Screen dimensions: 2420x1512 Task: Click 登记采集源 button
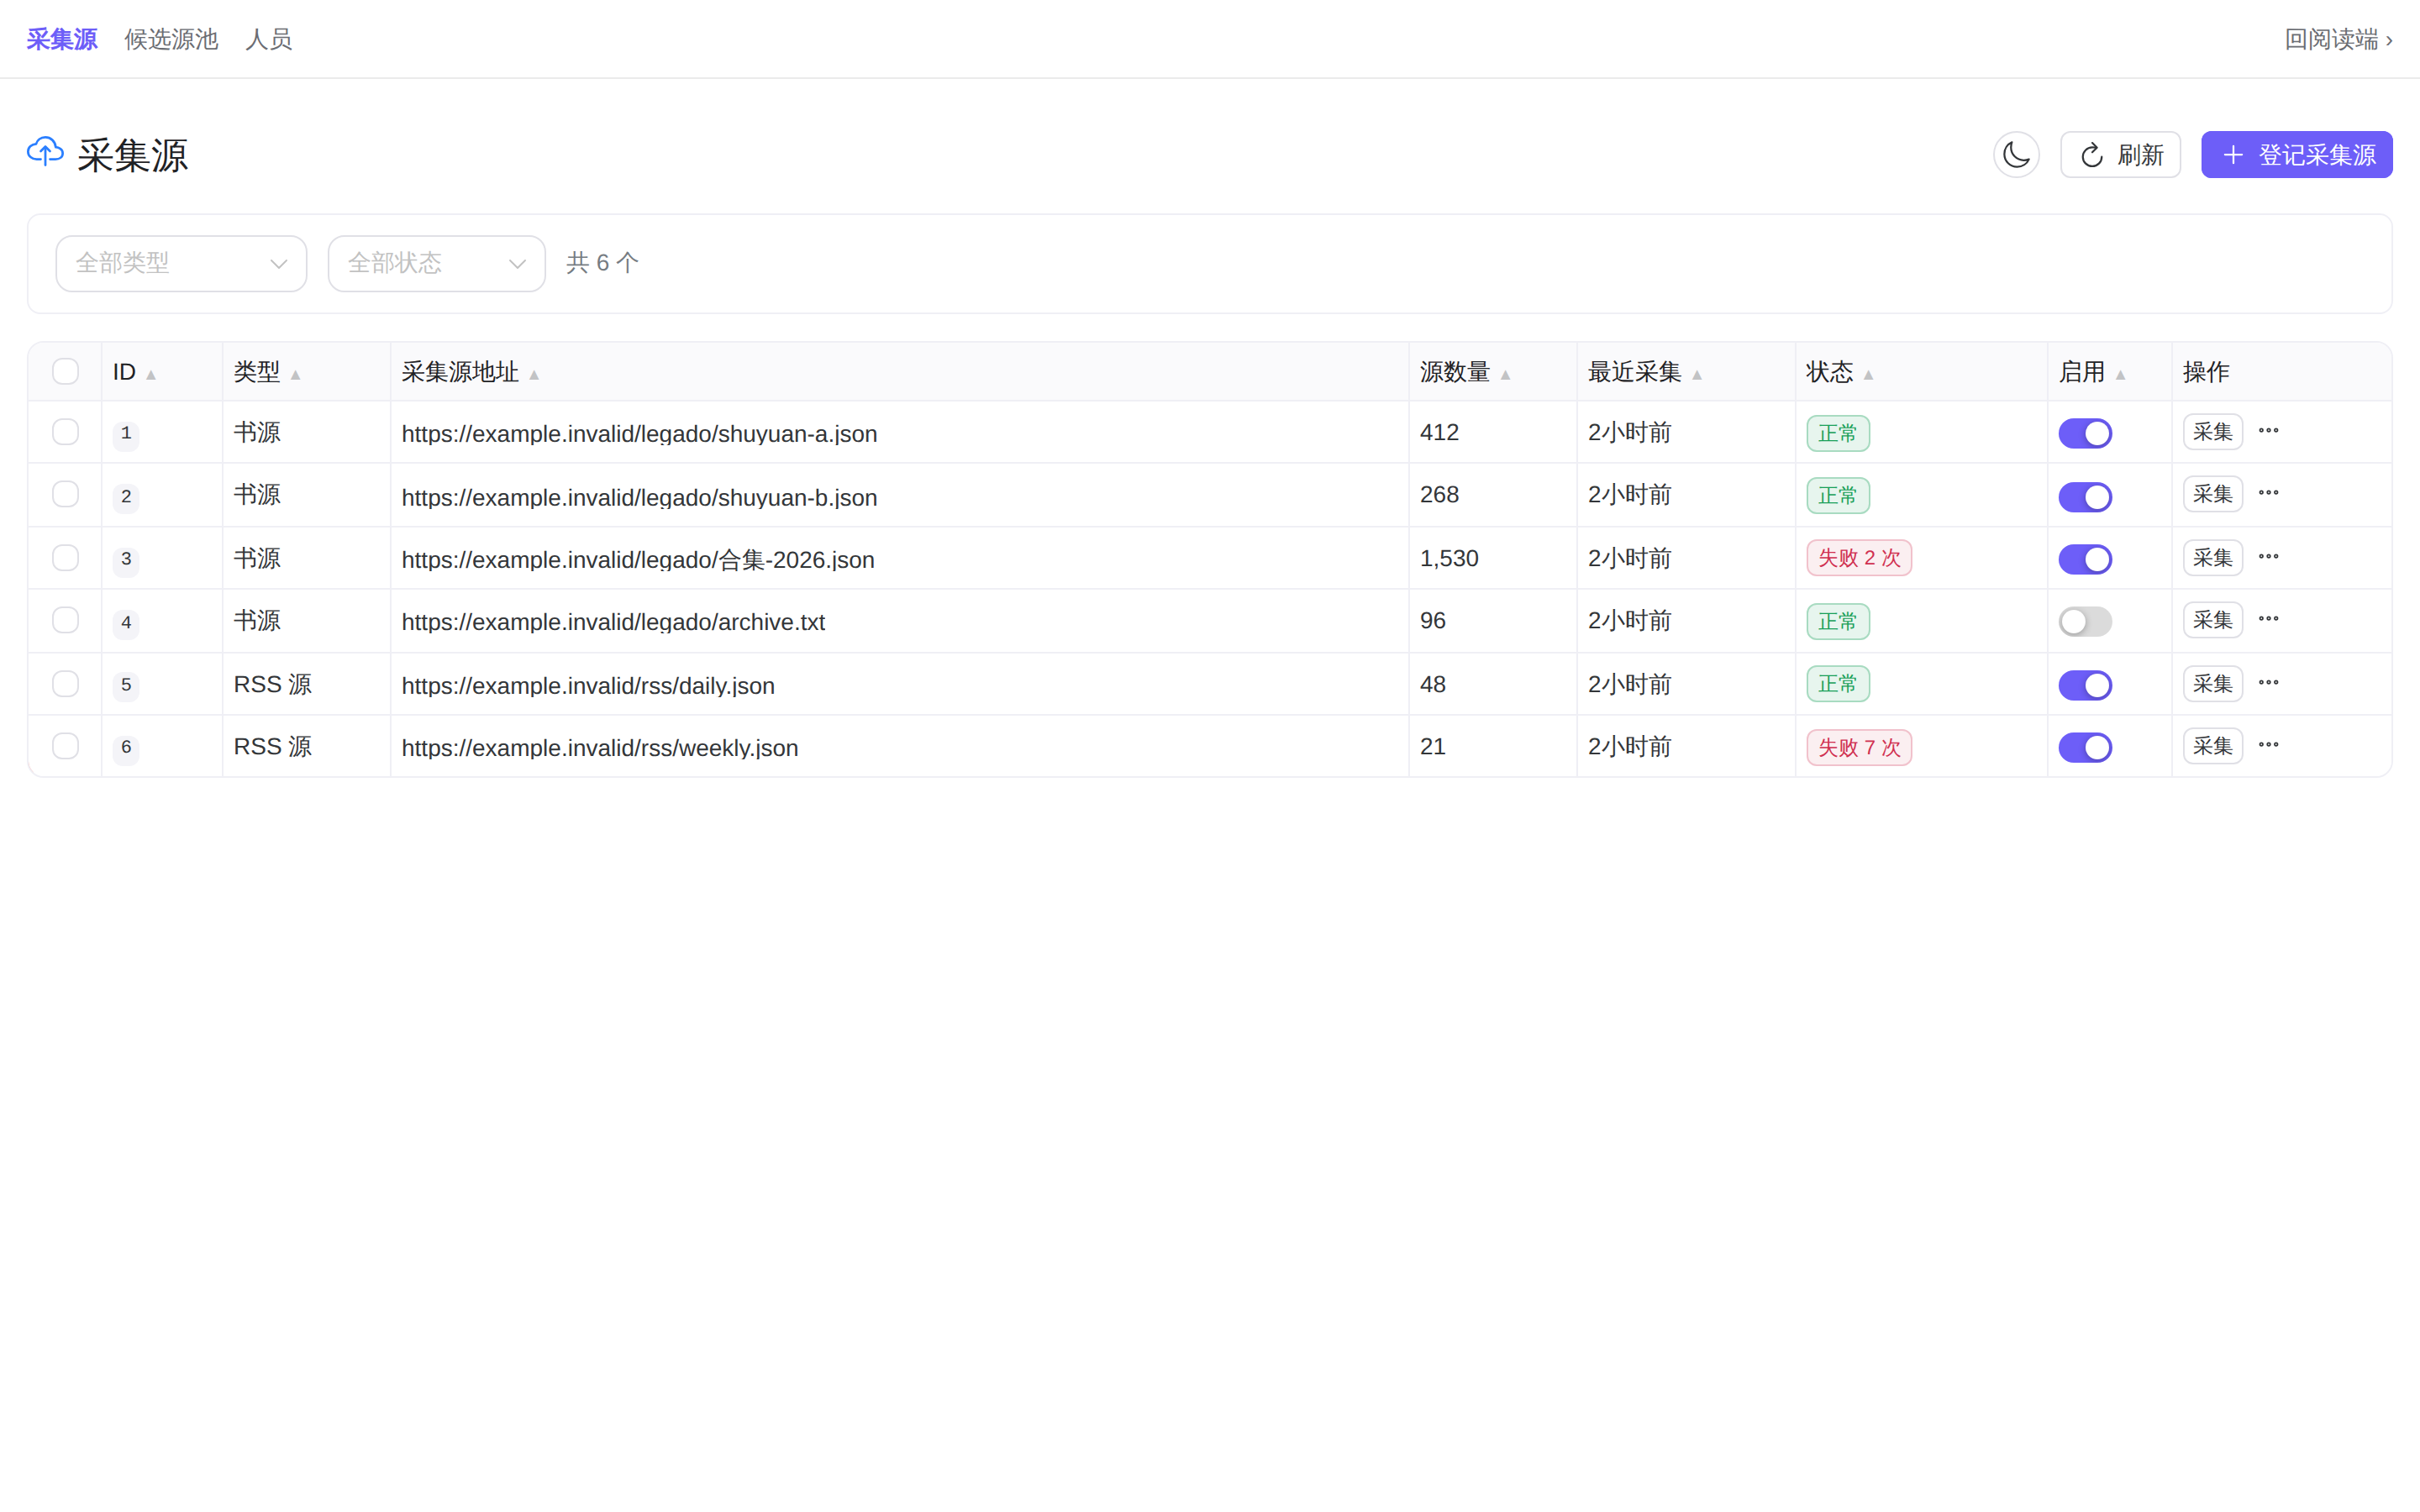pos(2296,155)
